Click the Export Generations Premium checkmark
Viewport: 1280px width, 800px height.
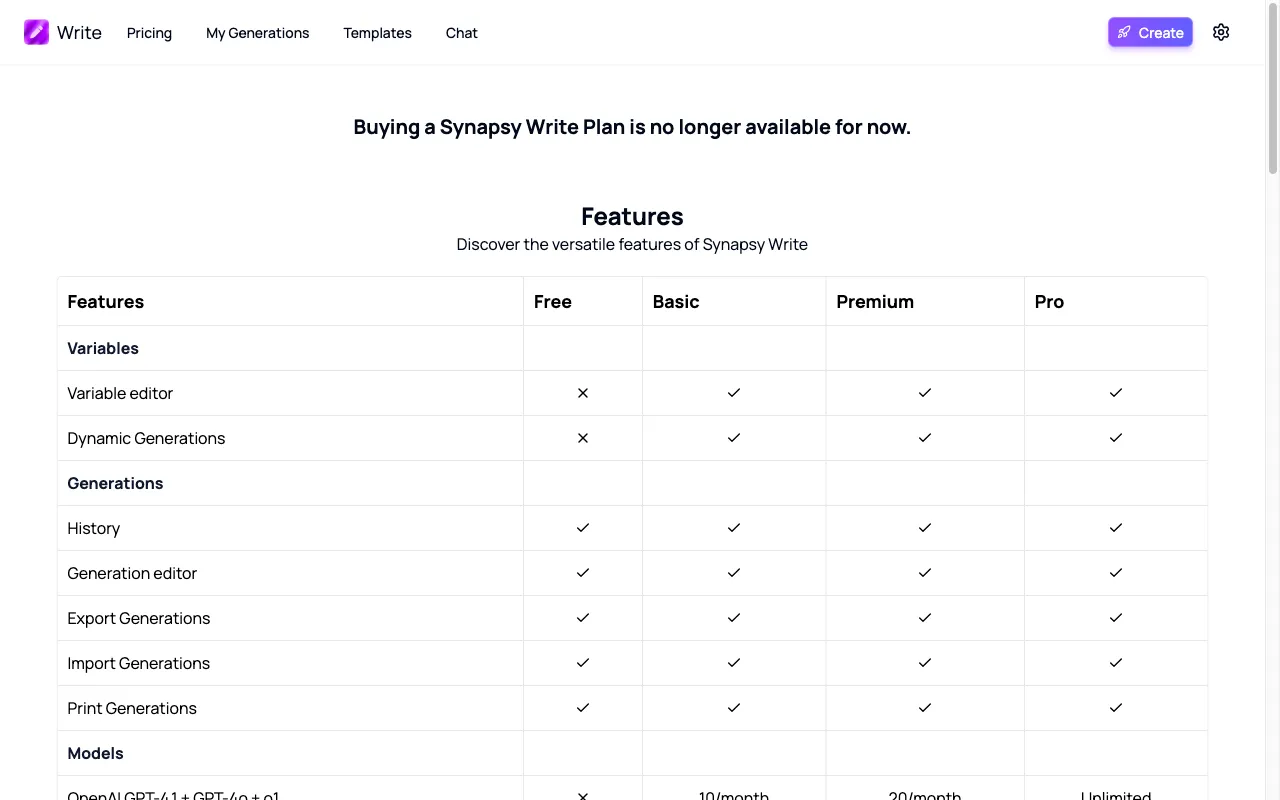[925, 618]
